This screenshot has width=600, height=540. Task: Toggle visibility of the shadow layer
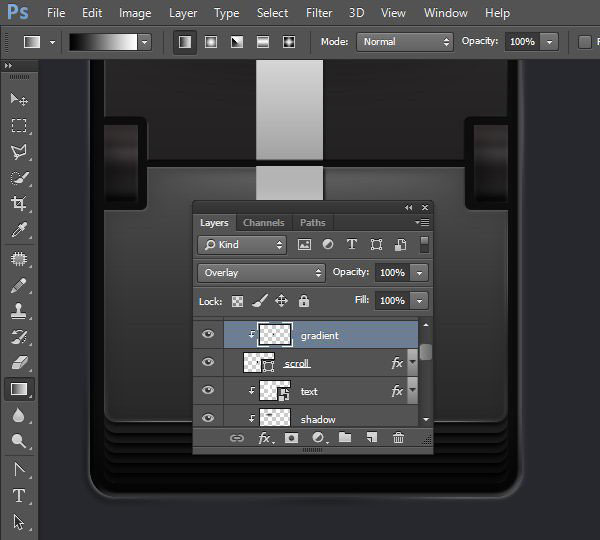tap(208, 418)
